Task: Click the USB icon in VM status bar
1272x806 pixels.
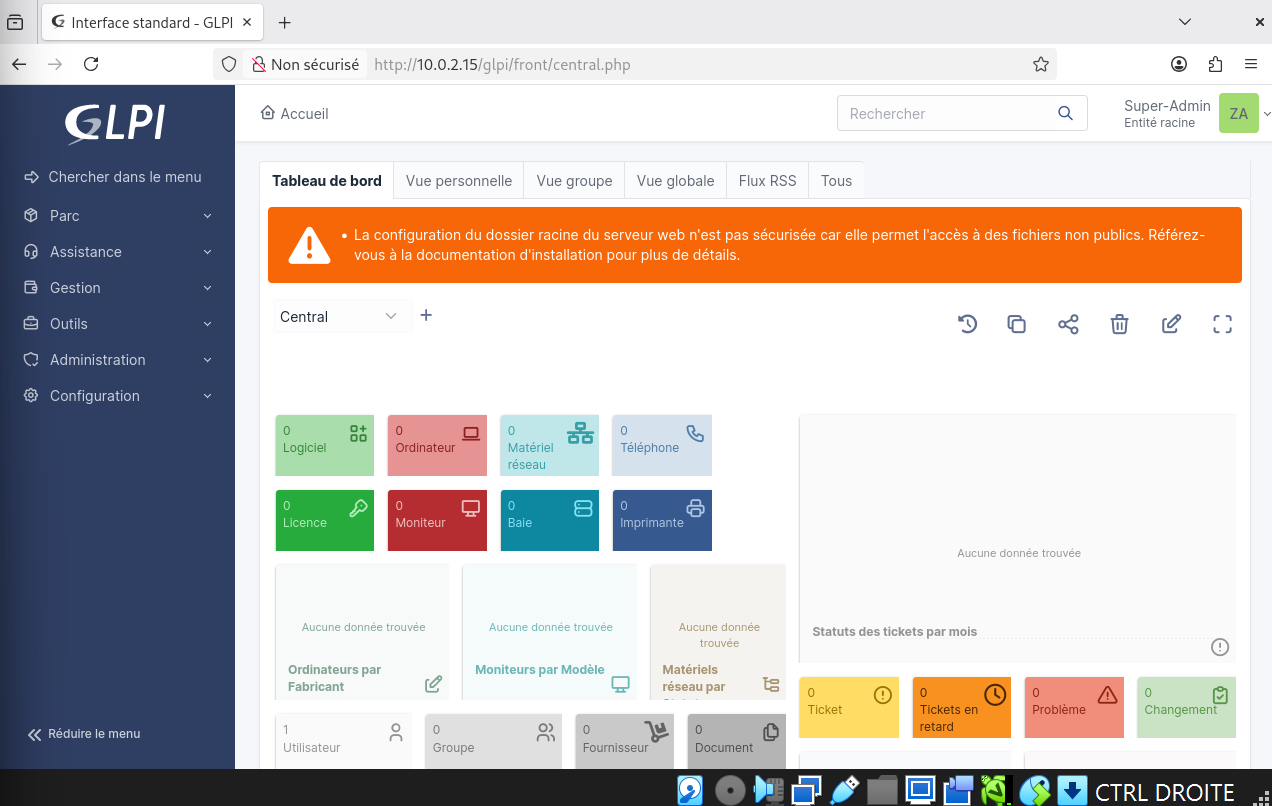Action: (846, 790)
